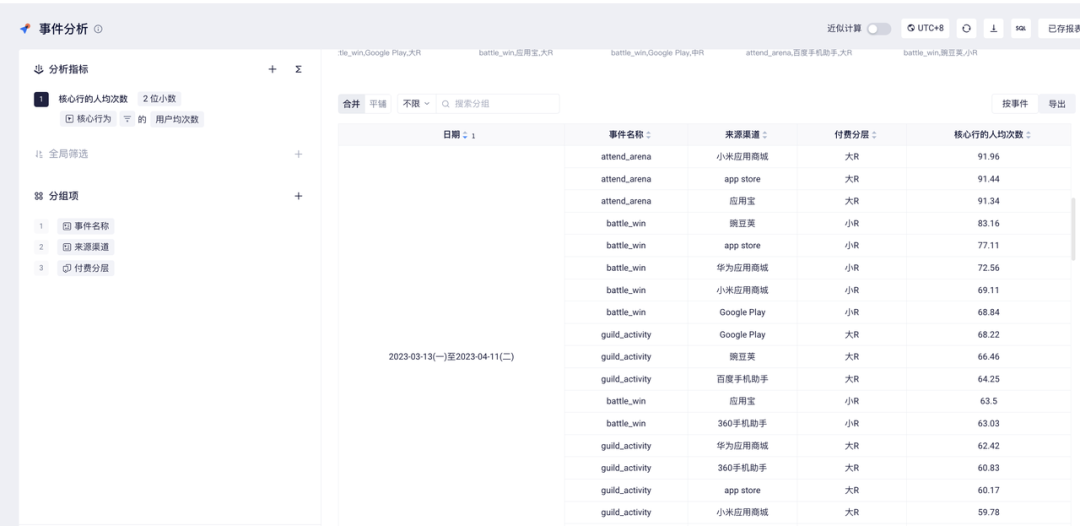The width and height of the screenshot is (1080, 526).
Task: Open the 付费分层 grouping chip
Action: 86,268
